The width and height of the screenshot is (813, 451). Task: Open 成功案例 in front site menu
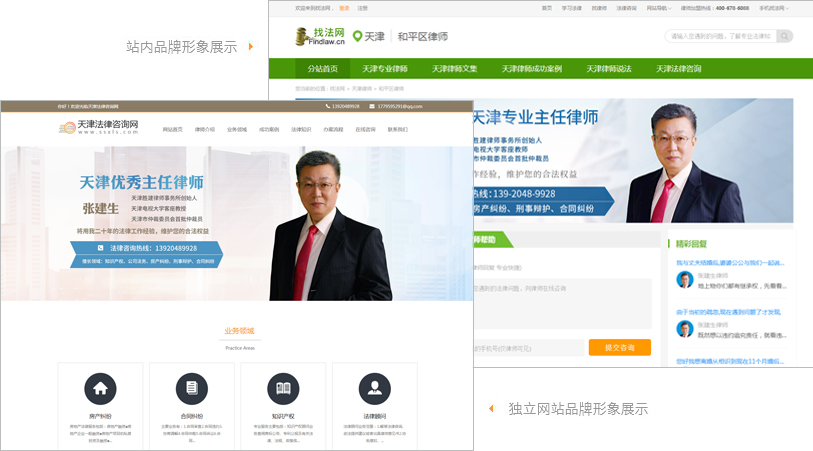tap(269, 130)
